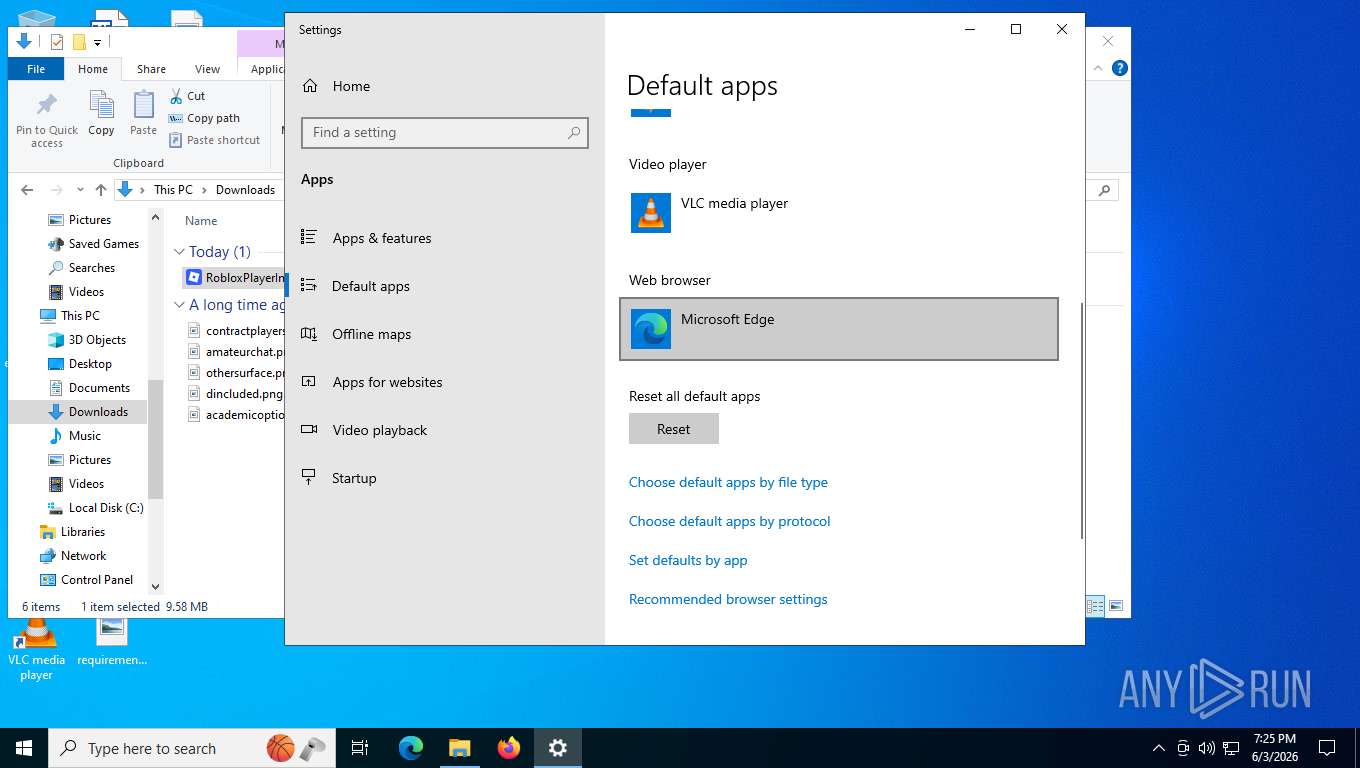
Task: Open Network in navigation pane
Action: [x=73, y=556]
